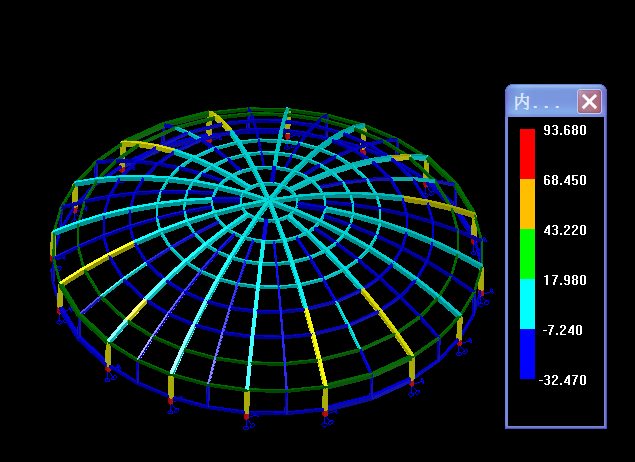Viewport: 635px width, 462px height.
Task: Click the blue legend color band
Action: click(x=527, y=354)
